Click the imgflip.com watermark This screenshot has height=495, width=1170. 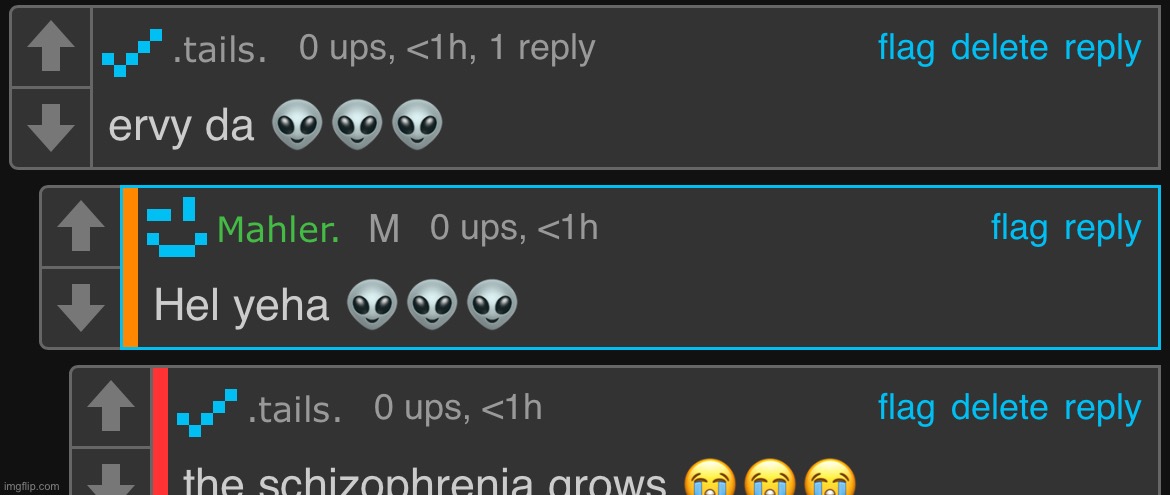click(x=31, y=486)
